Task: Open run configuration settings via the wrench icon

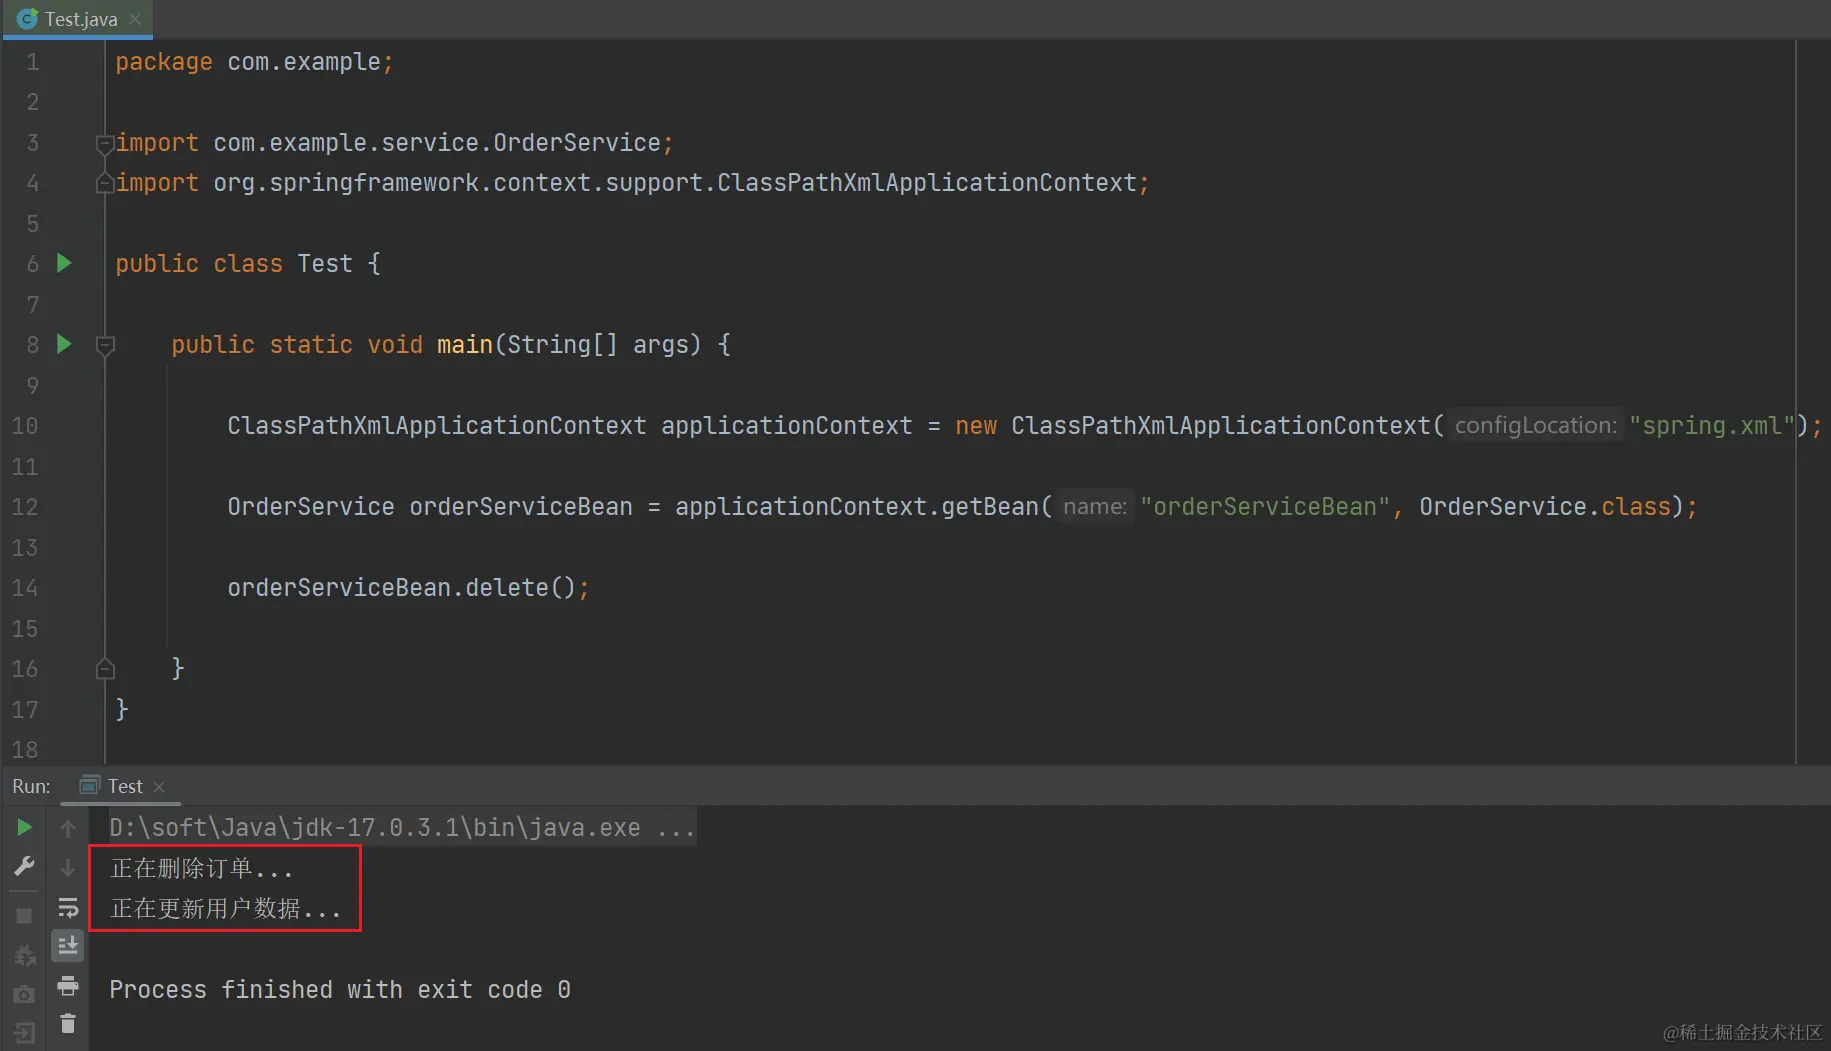Action: coord(24,864)
